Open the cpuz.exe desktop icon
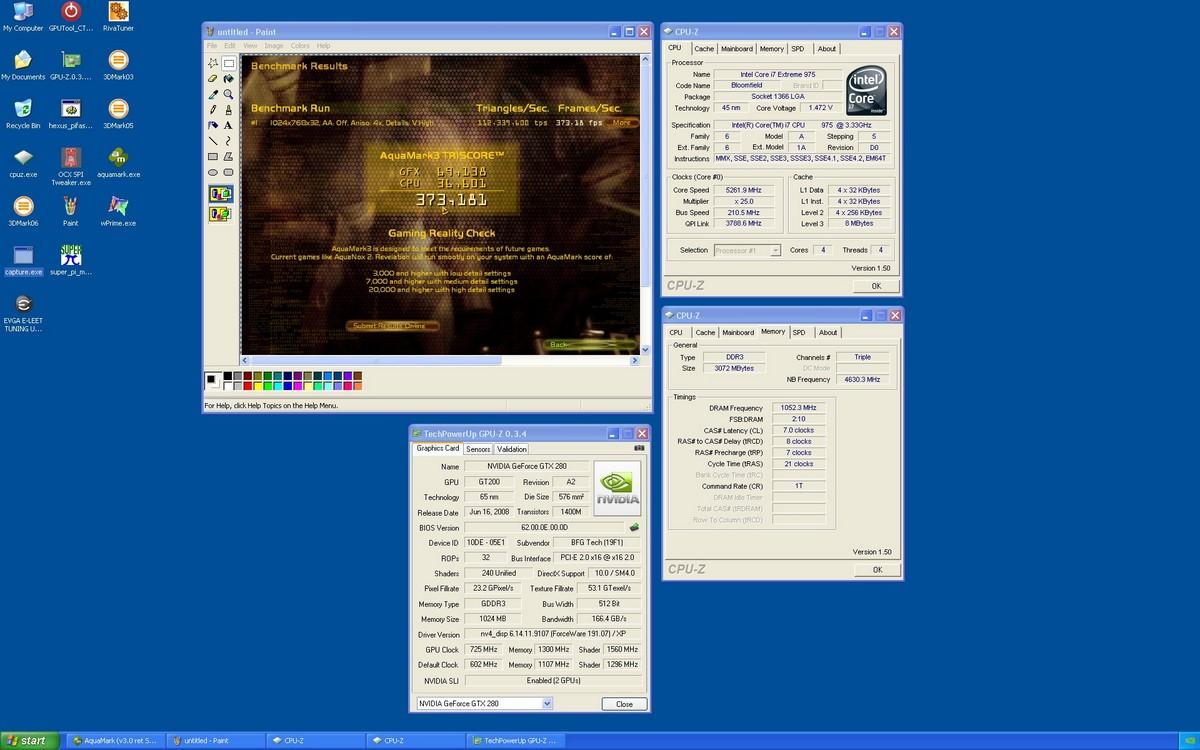Viewport: 1200px width, 750px height. (x=22, y=163)
